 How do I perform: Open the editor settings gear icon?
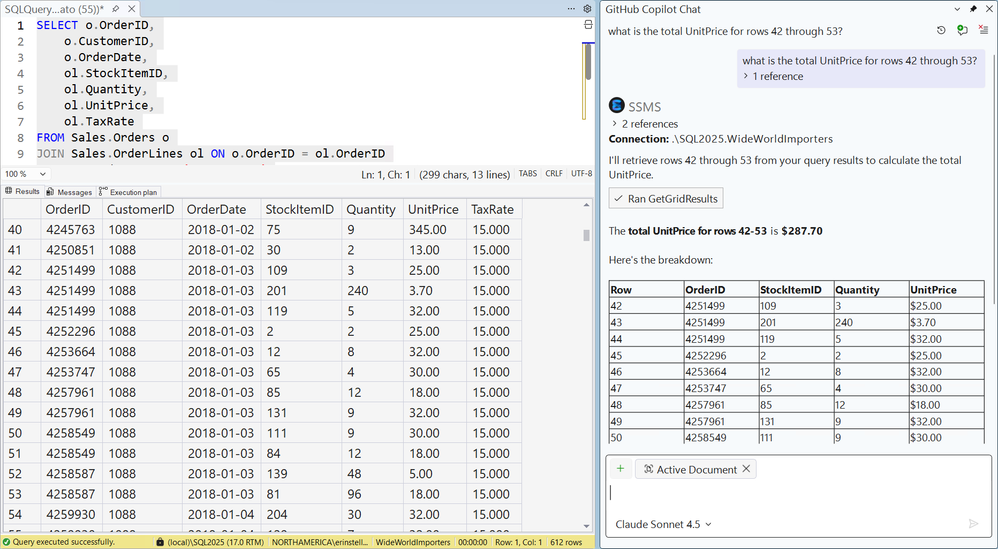(x=587, y=9)
